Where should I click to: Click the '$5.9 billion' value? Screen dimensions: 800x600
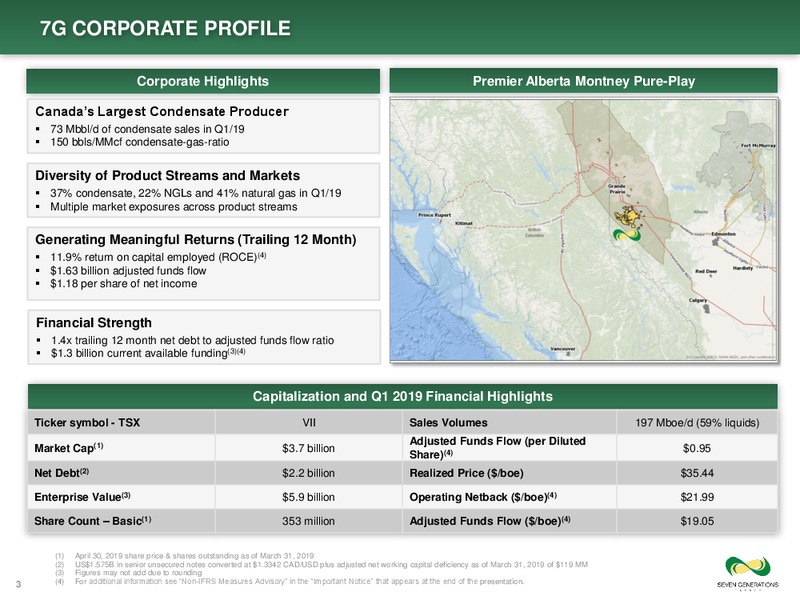click(308, 497)
